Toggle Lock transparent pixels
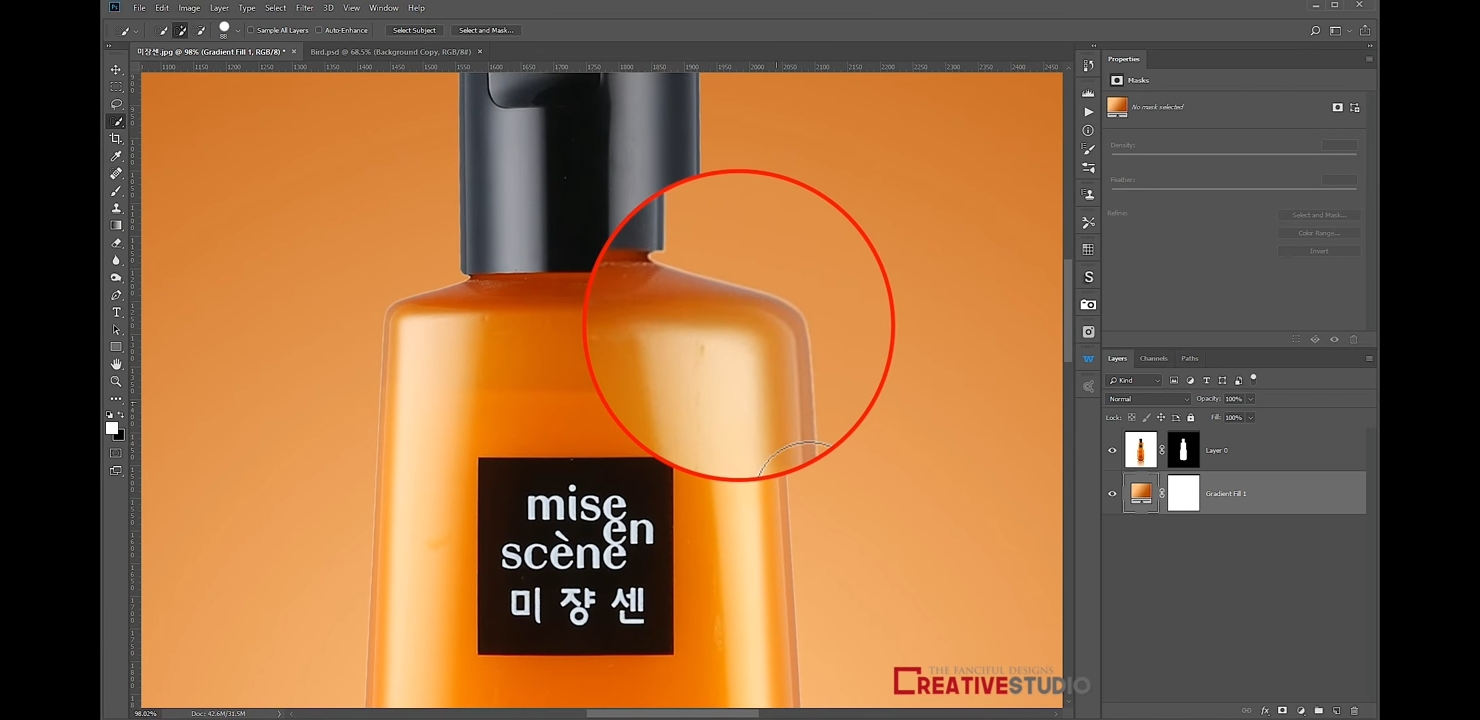 click(1132, 417)
